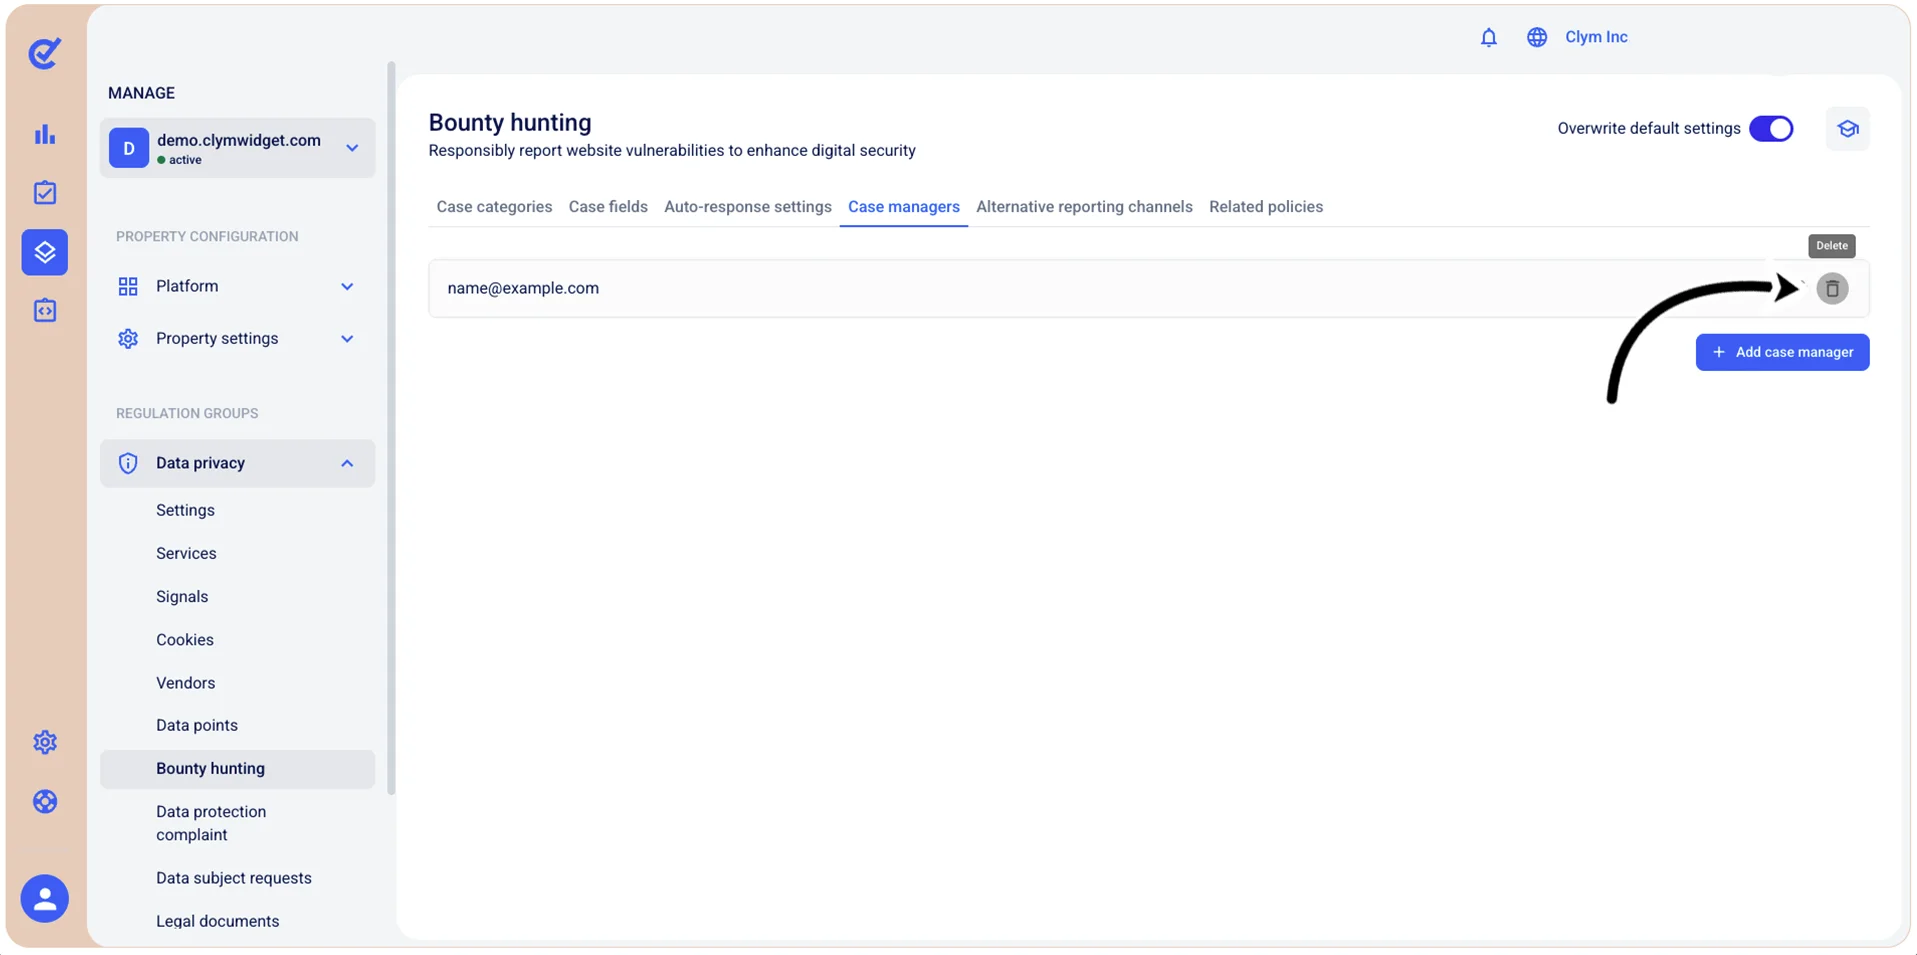Open Clym Inc account link
Image resolution: width=1917 pixels, height=955 pixels.
[x=1596, y=37]
